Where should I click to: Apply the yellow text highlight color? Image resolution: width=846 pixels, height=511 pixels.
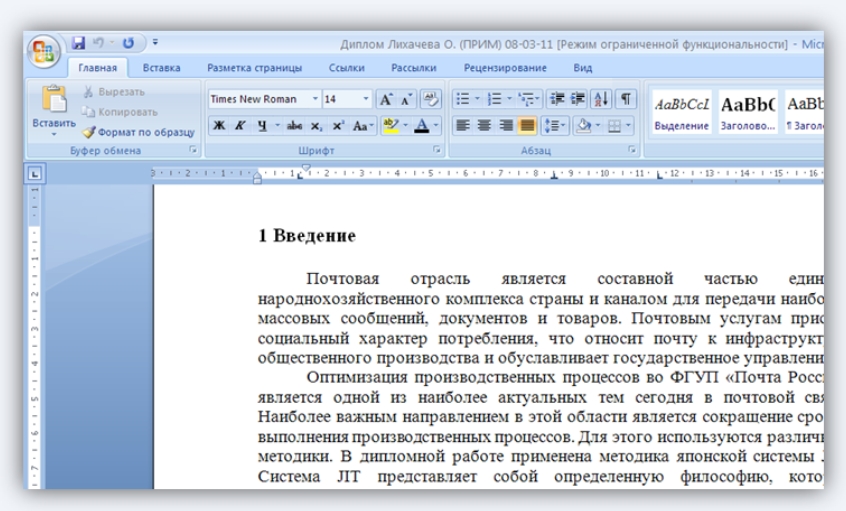(390, 126)
